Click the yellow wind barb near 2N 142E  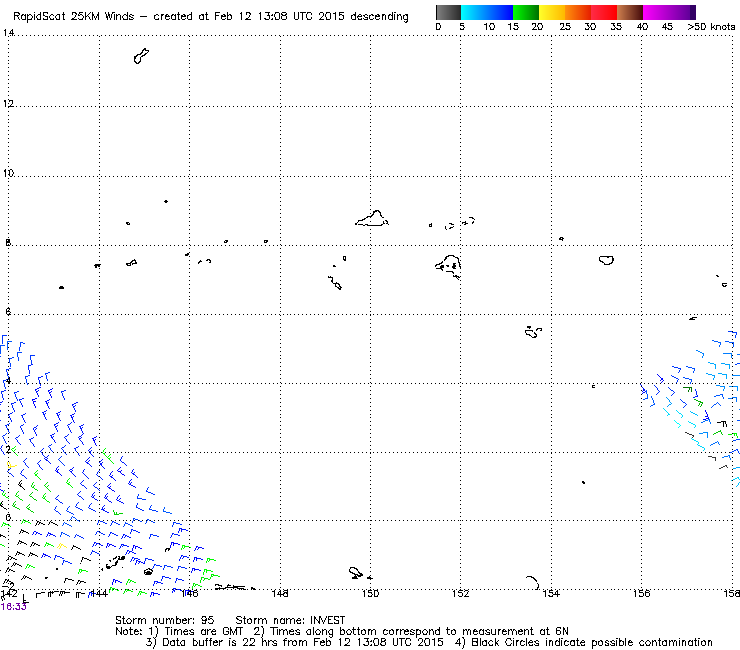11,465
